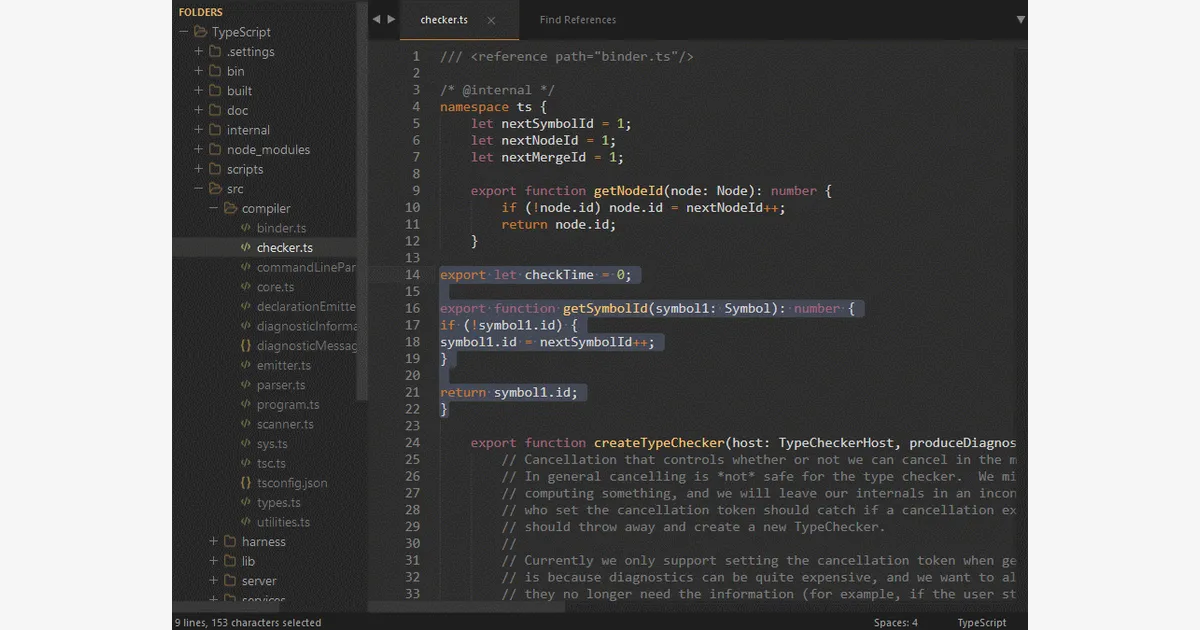Image resolution: width=1200 pixels, height=630 pixels.
Task: Click the harness folder icon
Action: click(x=230, y=542)
